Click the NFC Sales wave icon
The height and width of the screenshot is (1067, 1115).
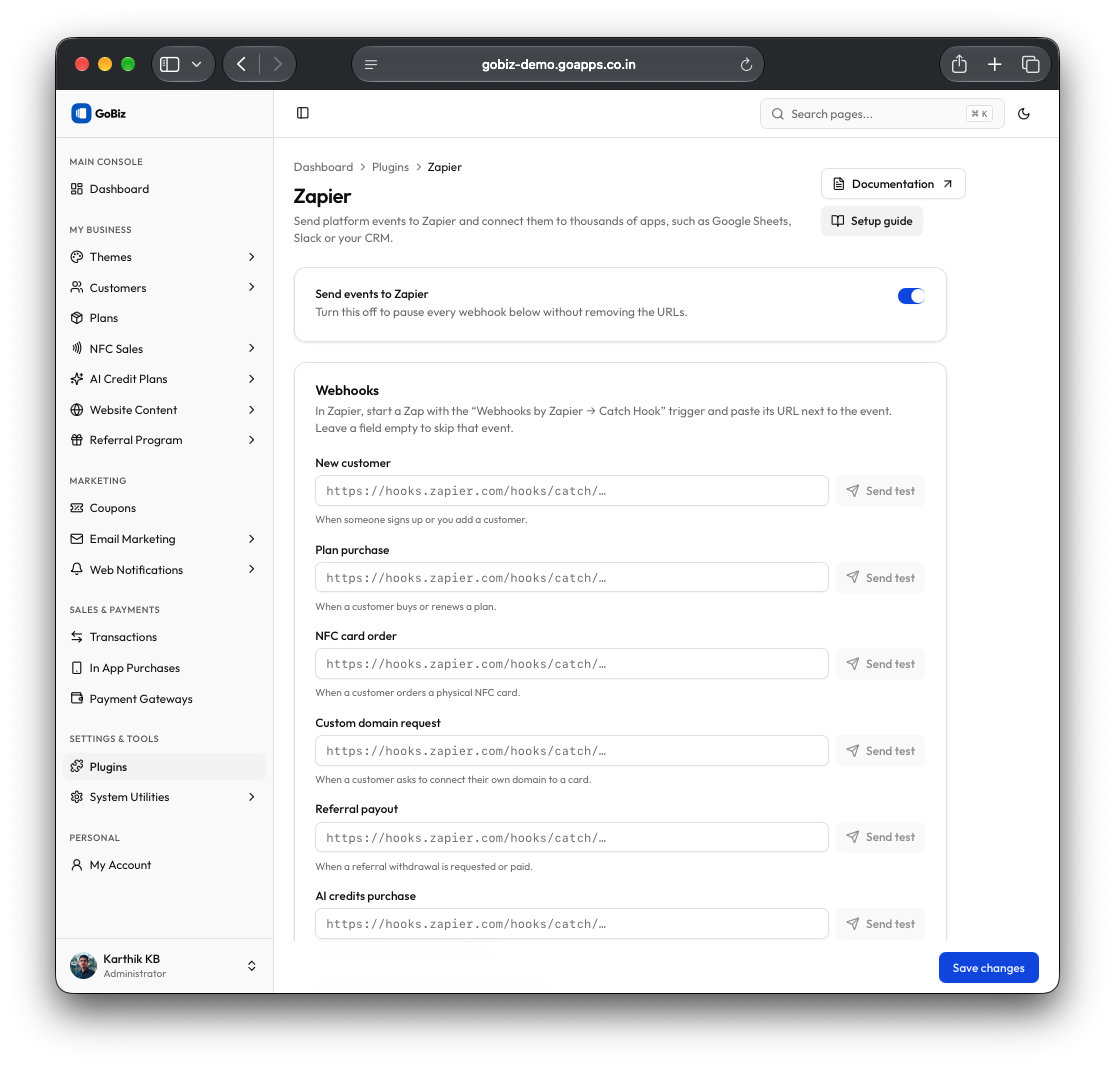coord(77,349)
